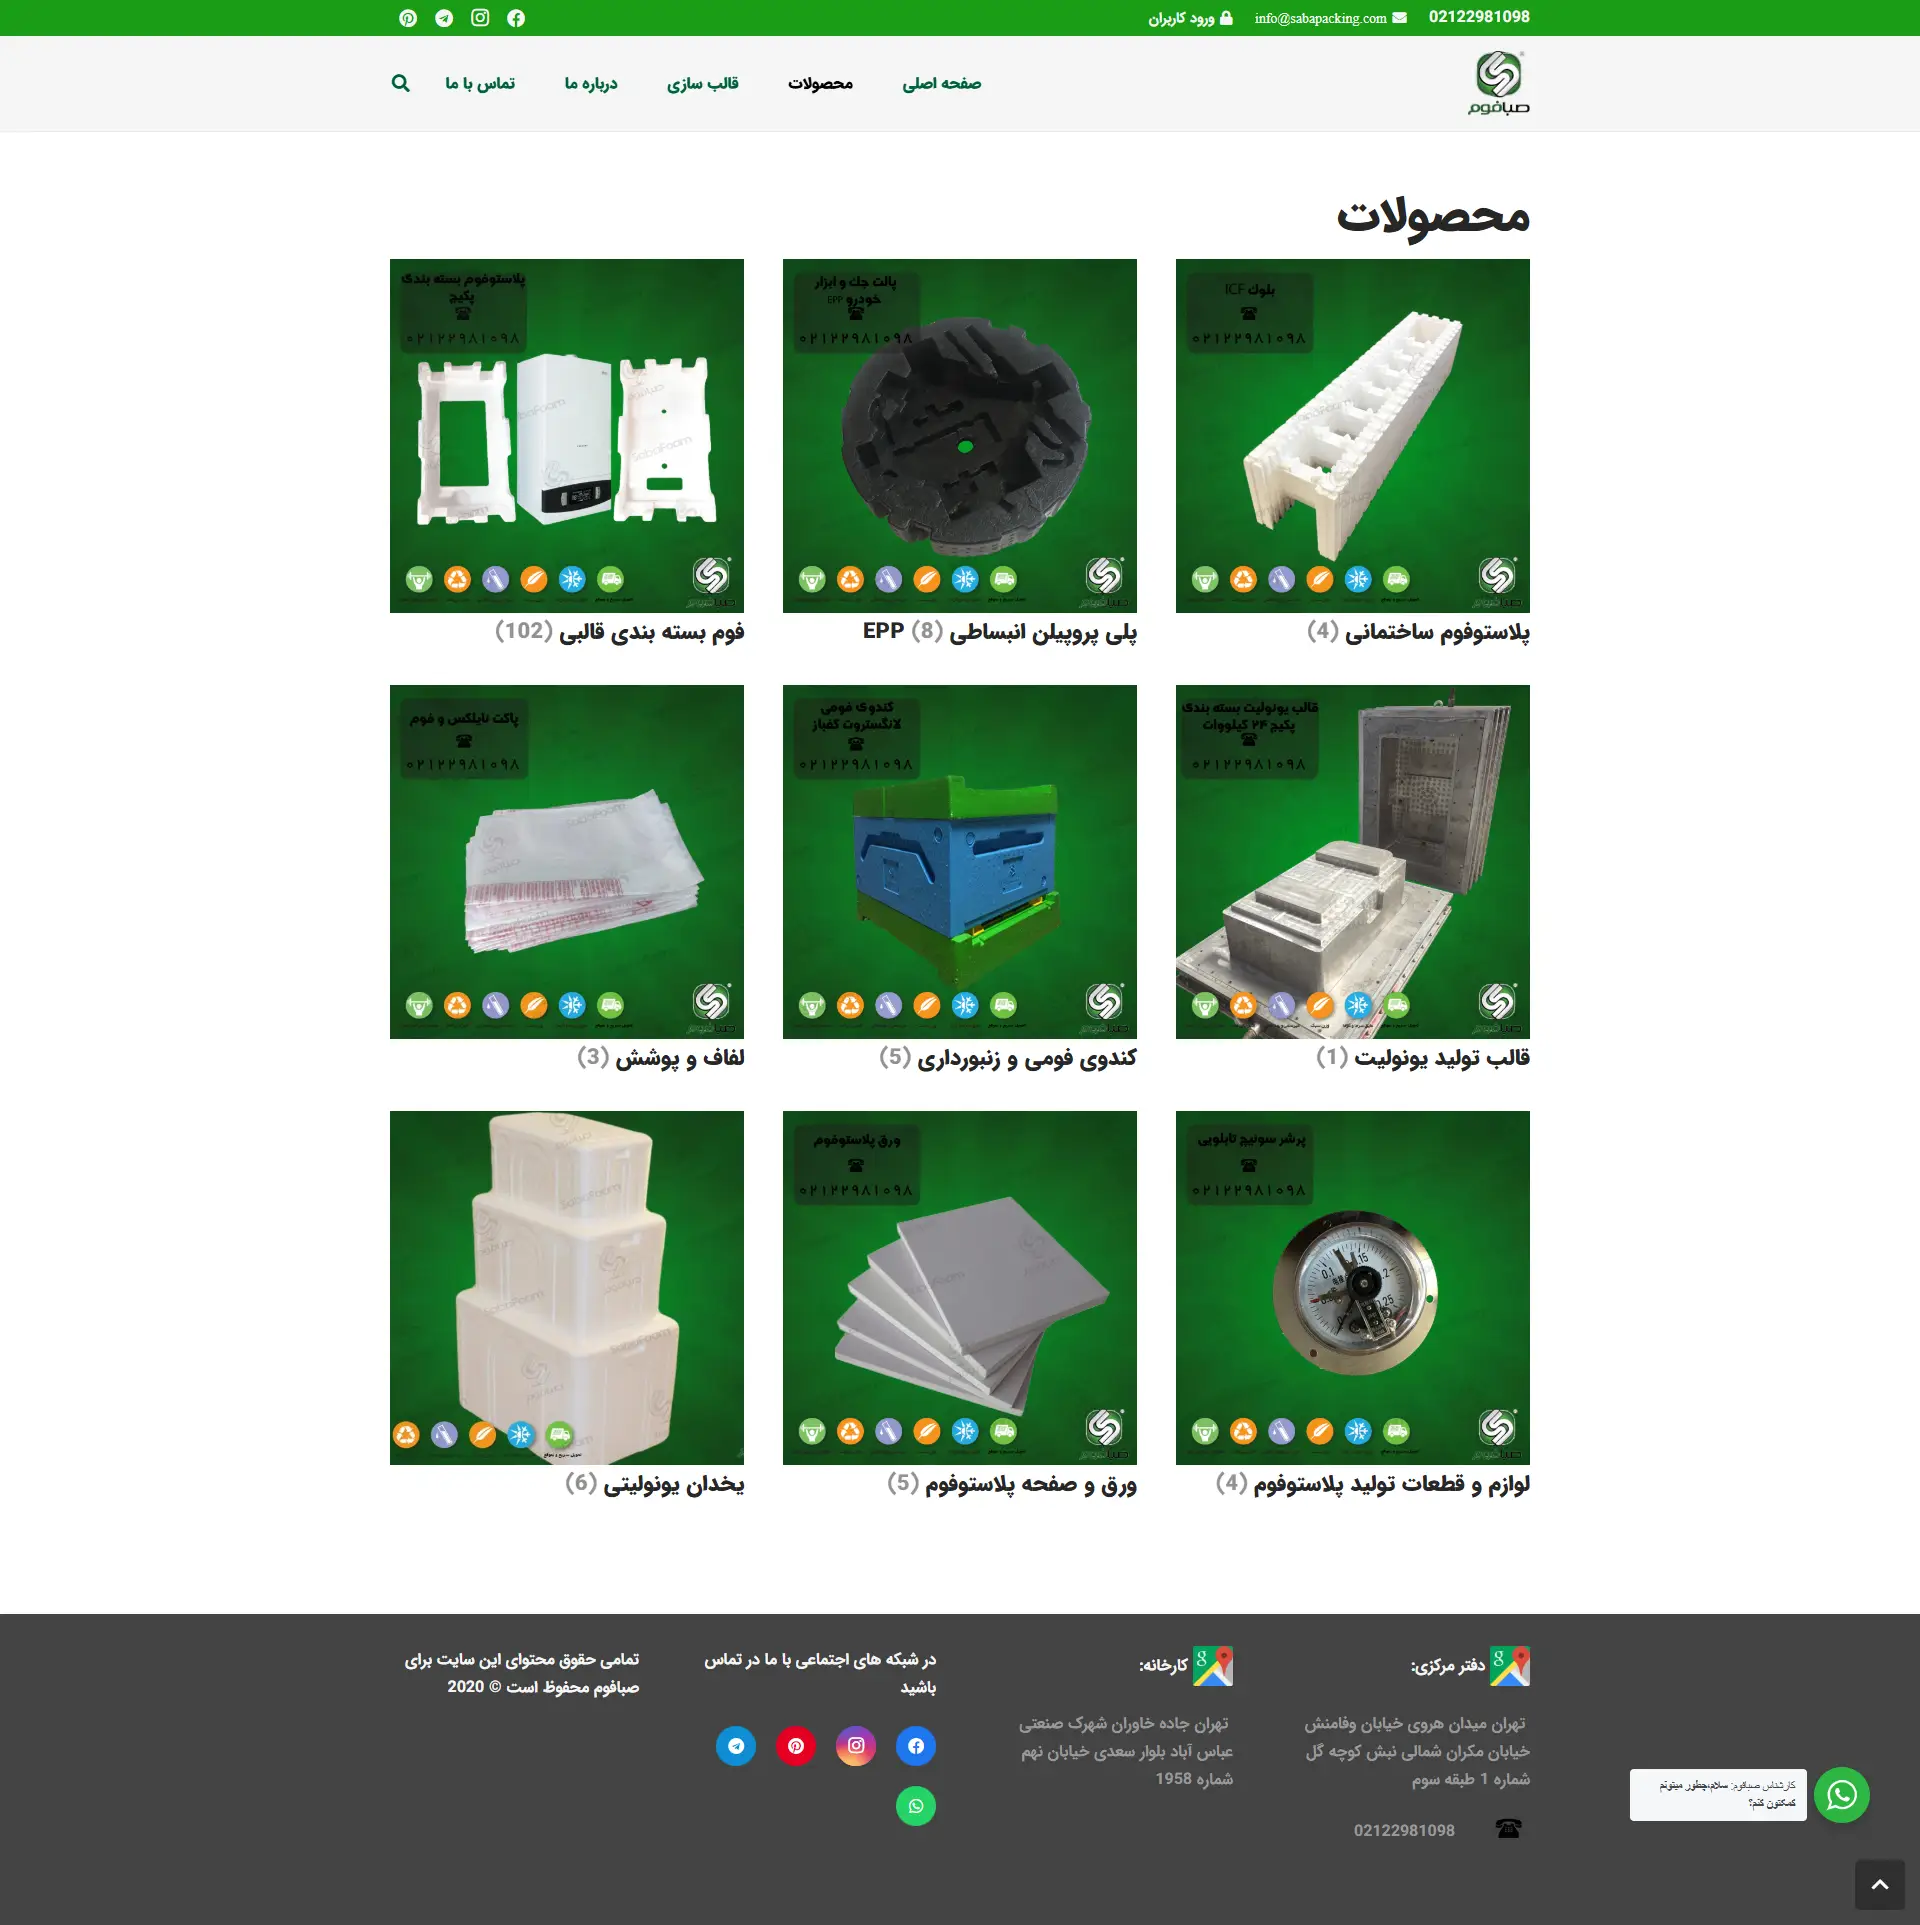Open فوم بسته بندی قالبی category link

pos(650,632)
